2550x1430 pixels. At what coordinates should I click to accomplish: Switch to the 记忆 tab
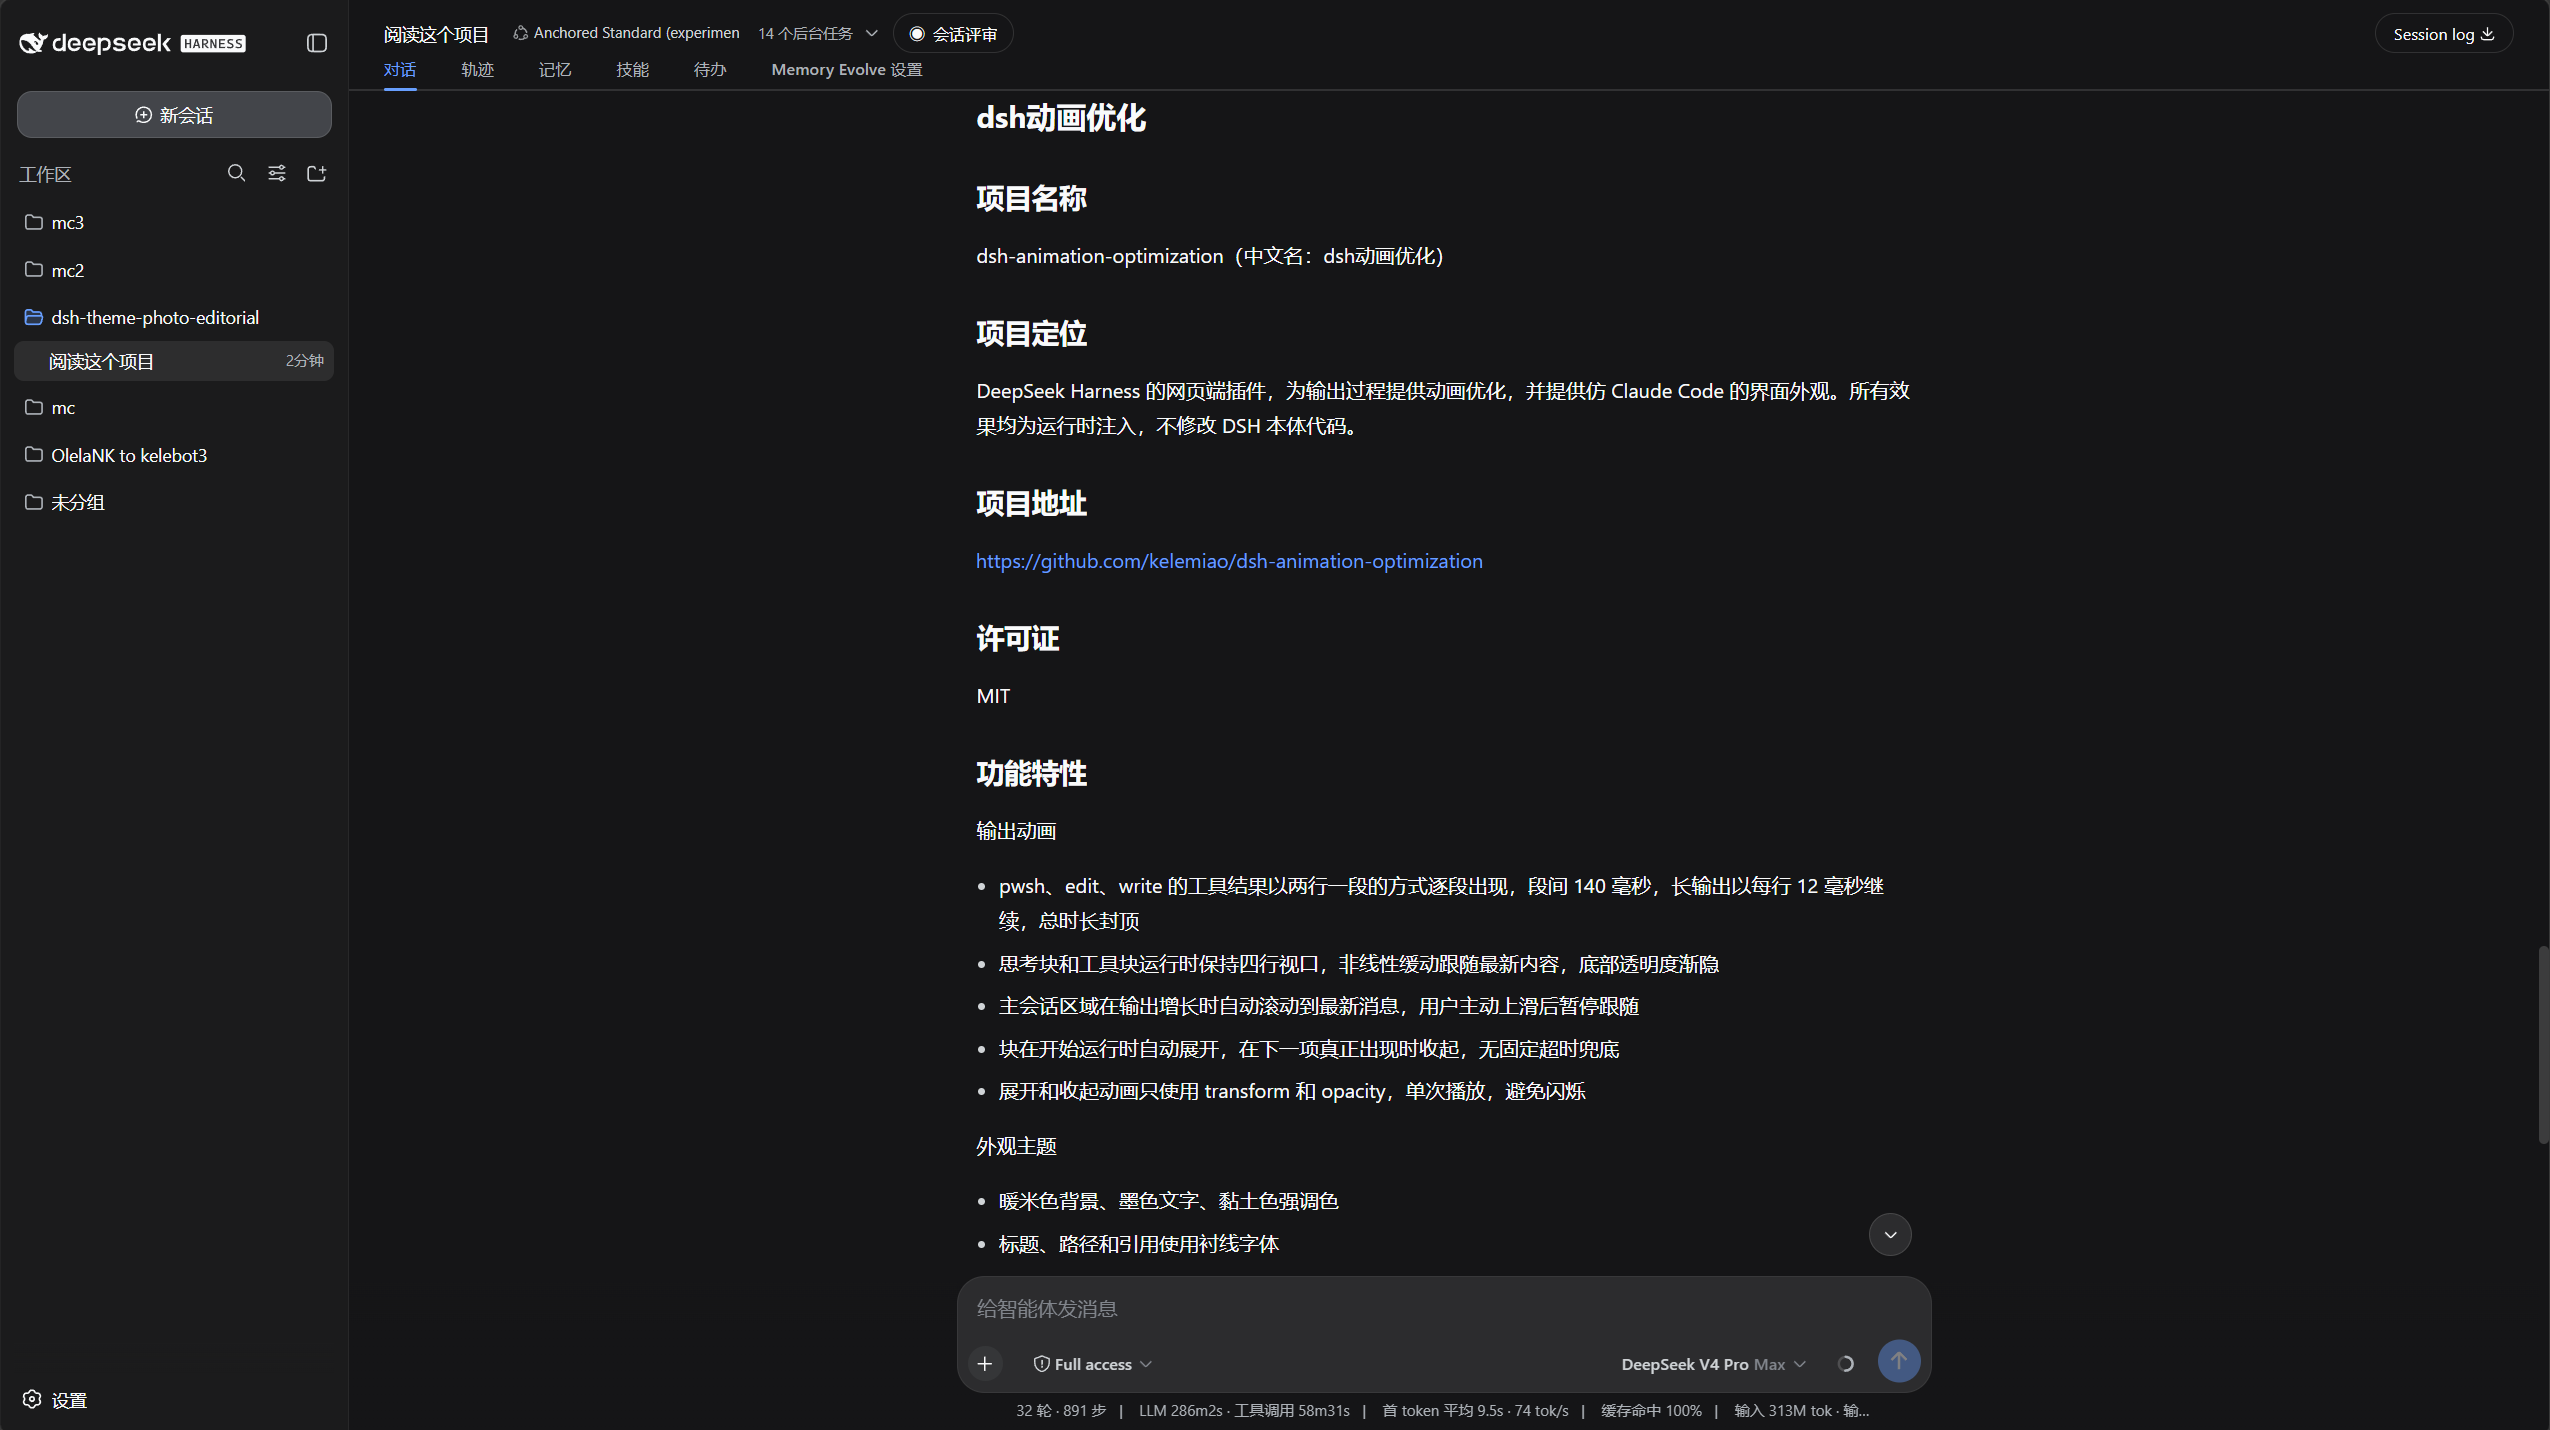click(x=555, y=70)
